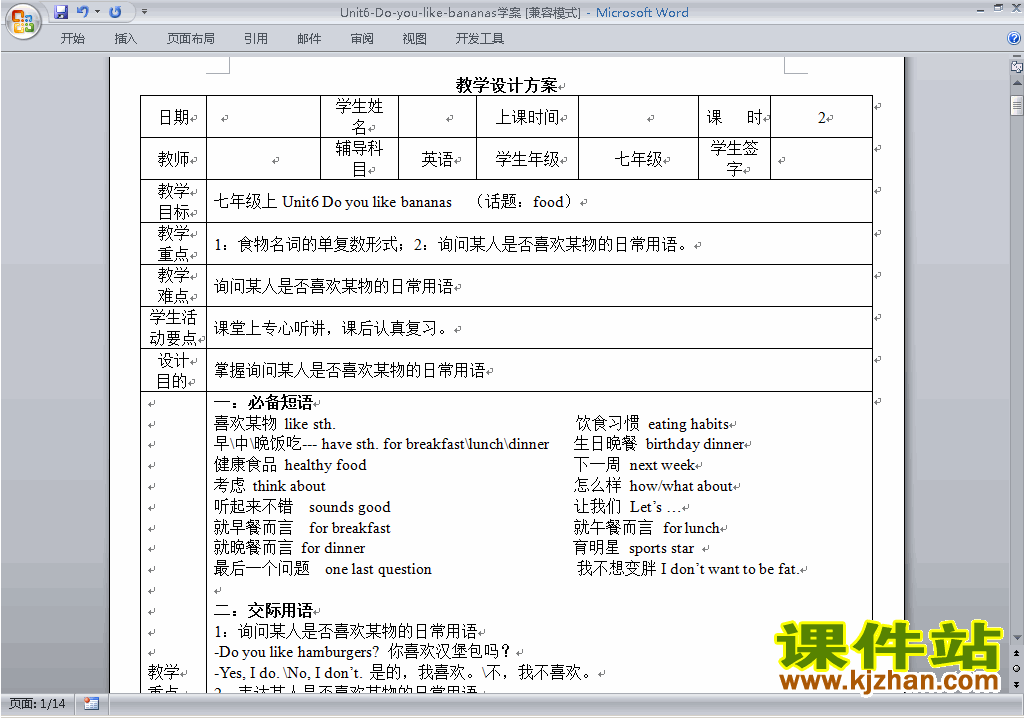The height and width of the screenshot is (718, 1024).
Task: Click the window split handle above ruler icon
Action: coord(1017,57)
